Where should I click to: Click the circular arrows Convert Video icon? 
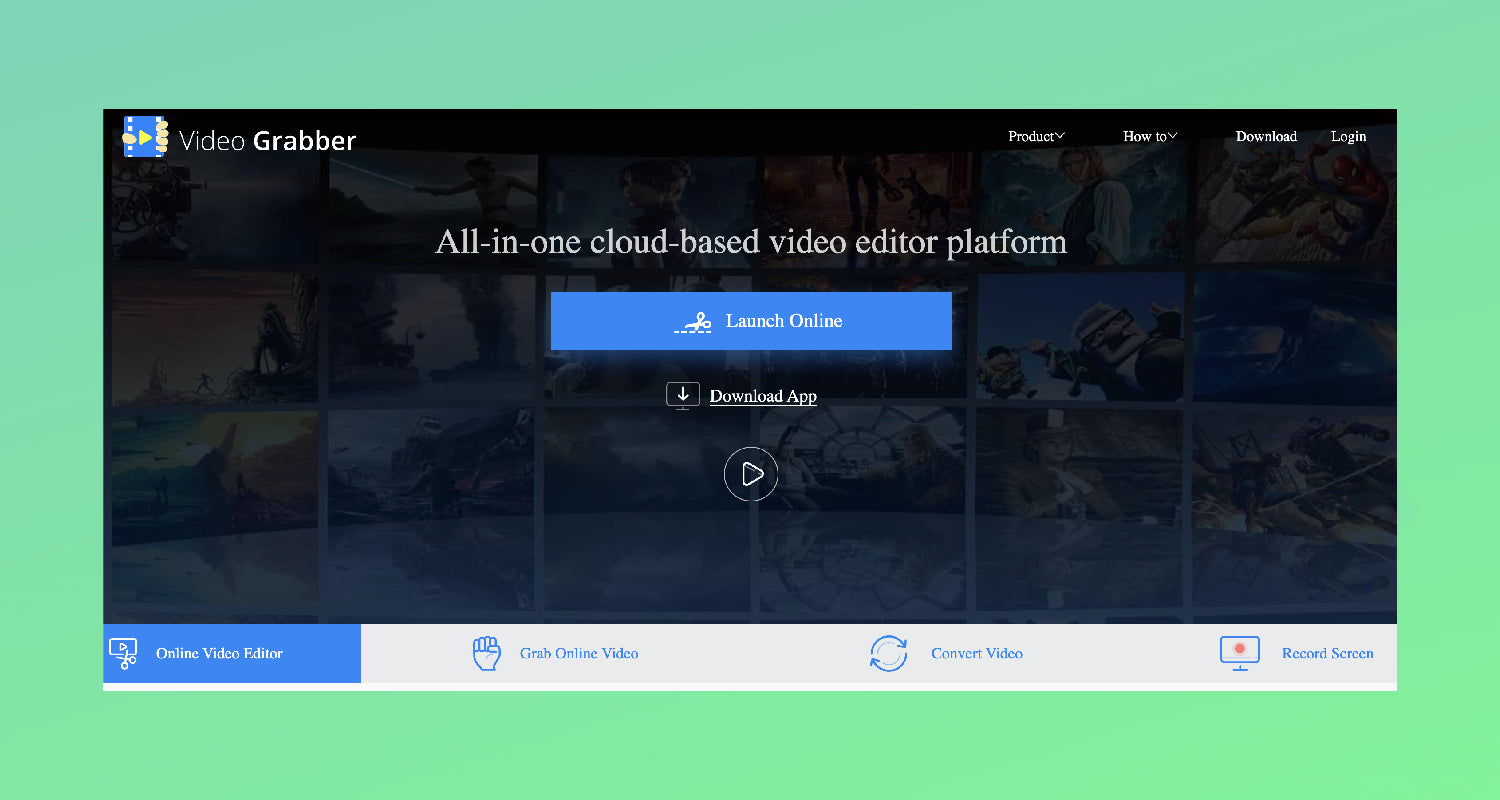click(x=888, y=654)
